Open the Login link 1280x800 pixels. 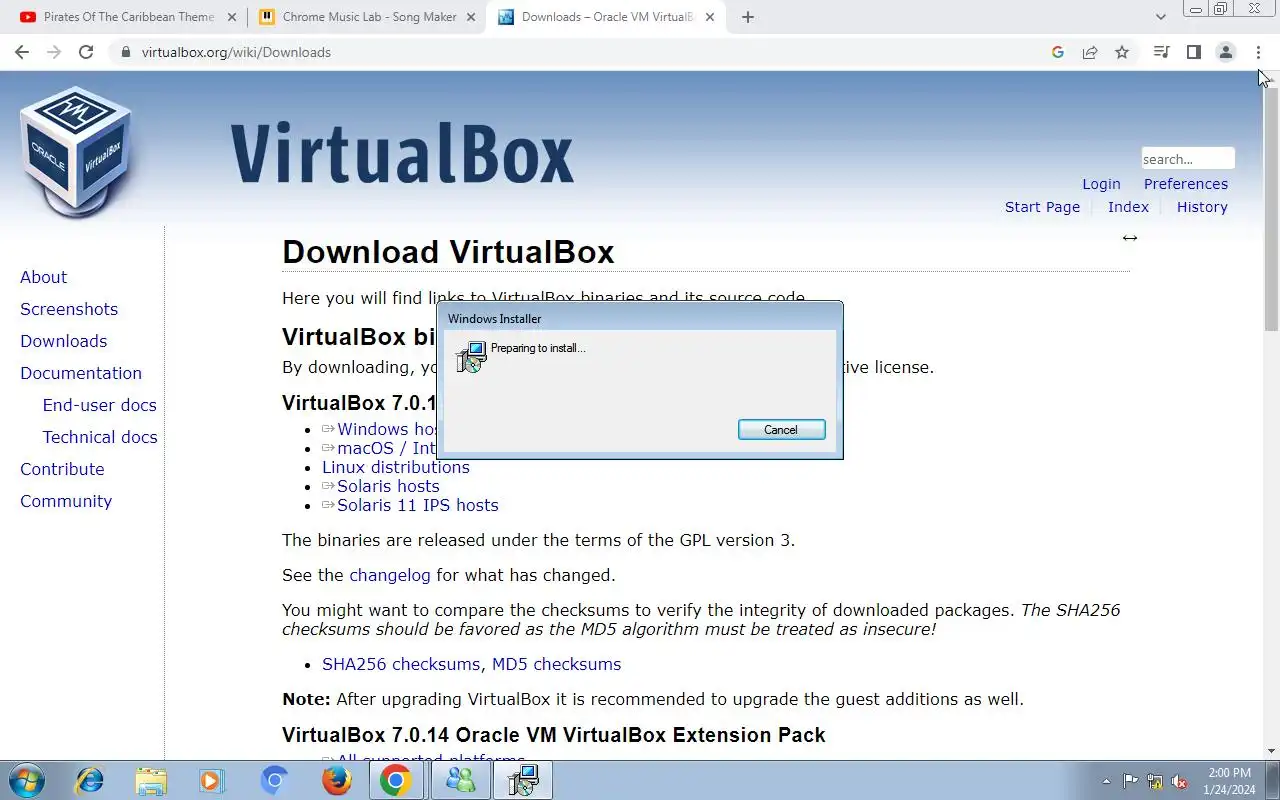tap(1101, 184)
